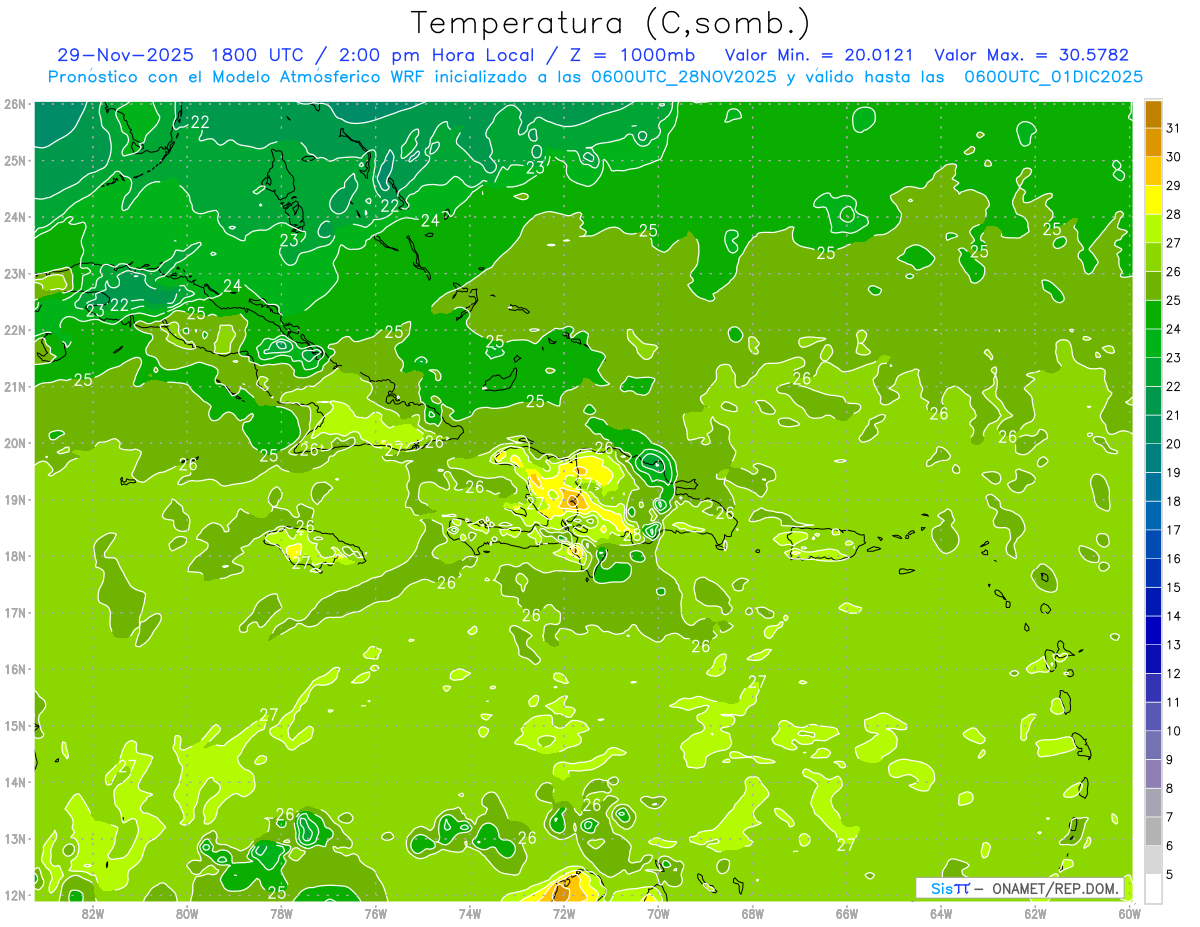This screenshot has width=1200, height=927.
Task: Click the "24N" latitude axis label
Action: 14,217
